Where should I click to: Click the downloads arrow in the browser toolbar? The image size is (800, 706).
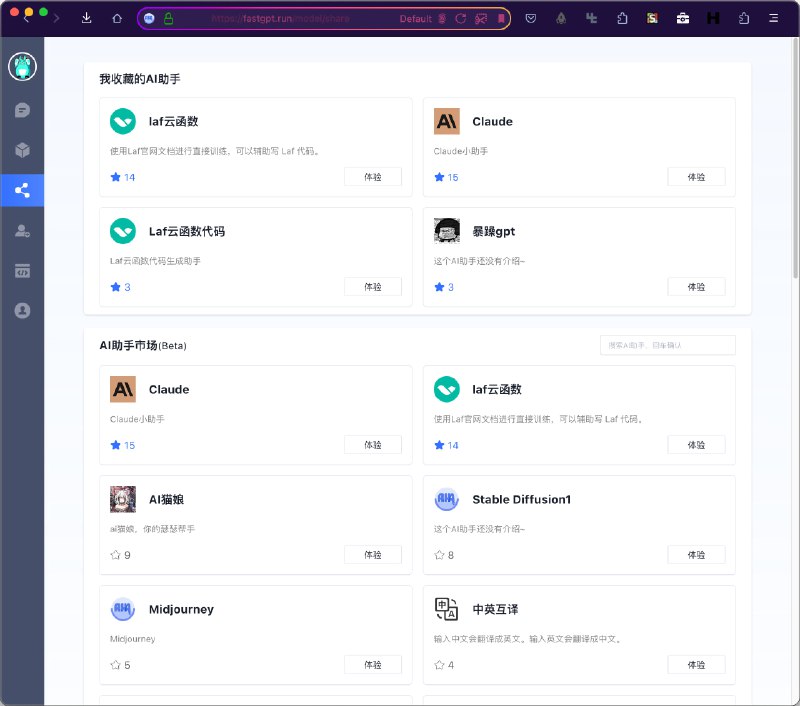[87, 18]
